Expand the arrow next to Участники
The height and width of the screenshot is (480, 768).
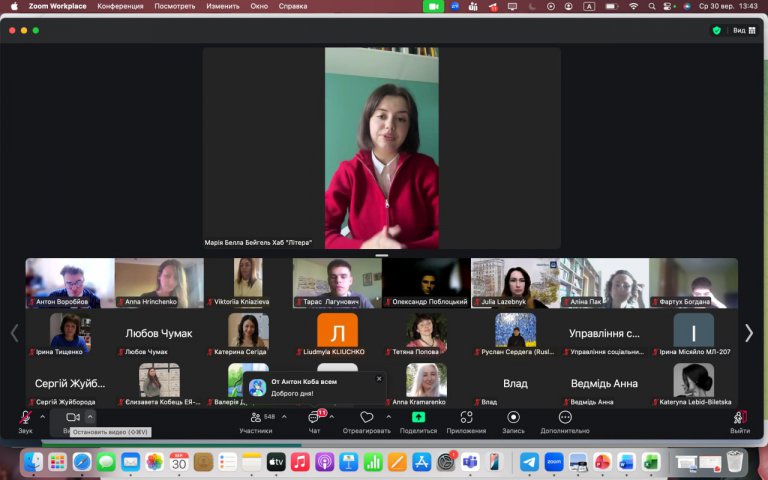point(284,417)
